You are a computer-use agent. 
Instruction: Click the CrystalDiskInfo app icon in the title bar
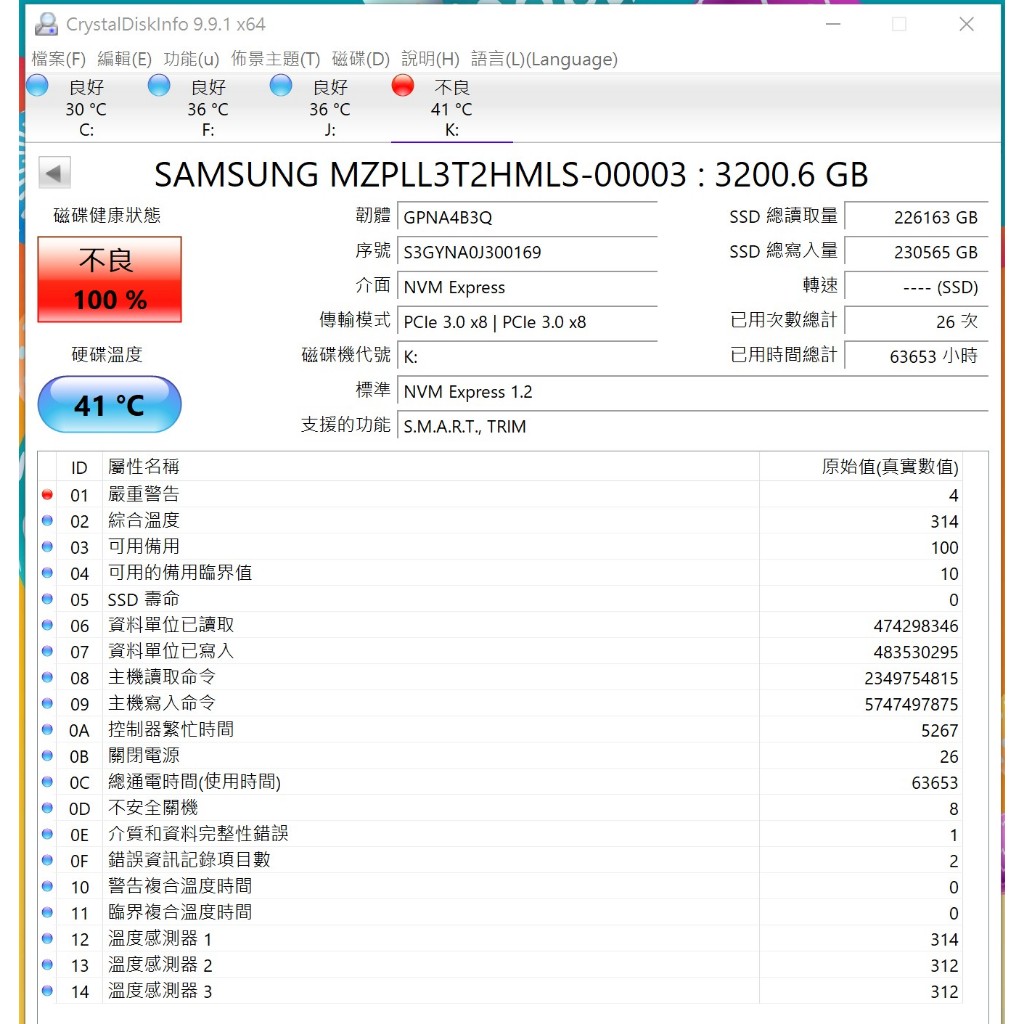[x=46, y=24]
